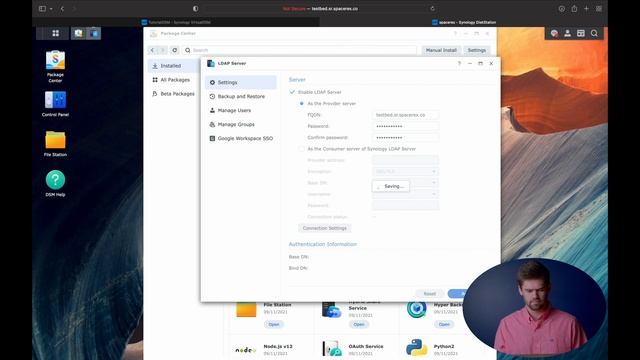Select Beta Packages in Package Center

pos(173,94)
